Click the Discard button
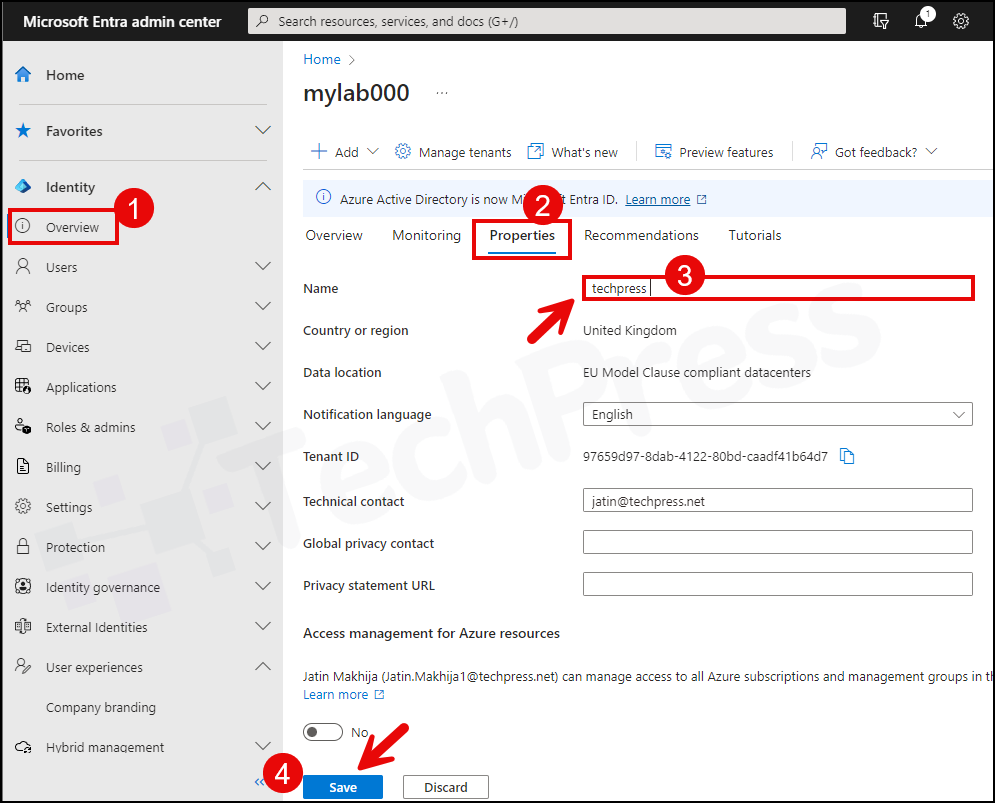The width and height of the screenshot is (995, 803). [x=445, y=787]
